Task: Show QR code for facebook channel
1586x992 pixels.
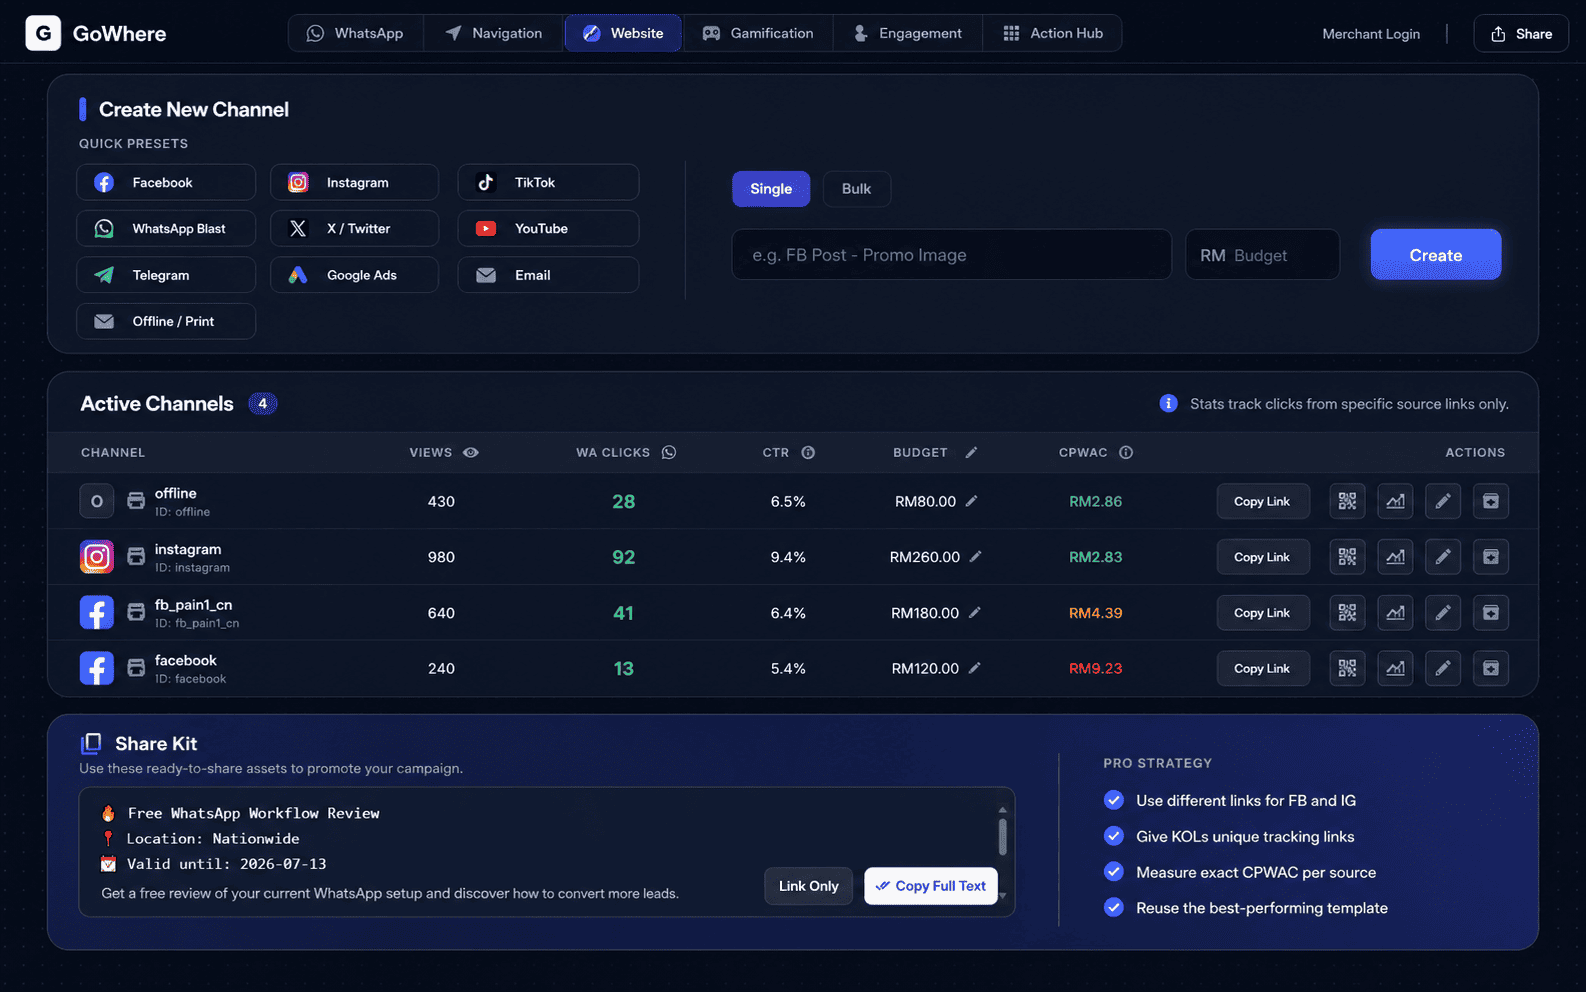Action: tap(1347, 668)
